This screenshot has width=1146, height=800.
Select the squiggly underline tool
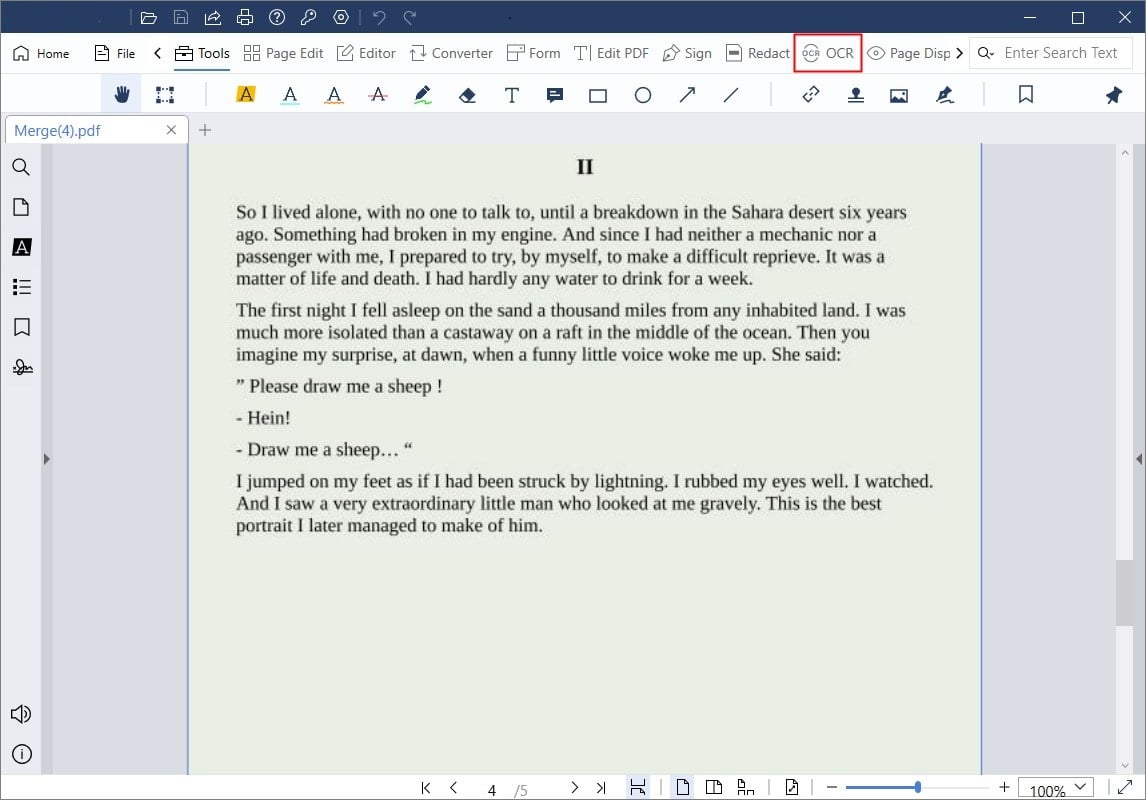tap(334, 95)
